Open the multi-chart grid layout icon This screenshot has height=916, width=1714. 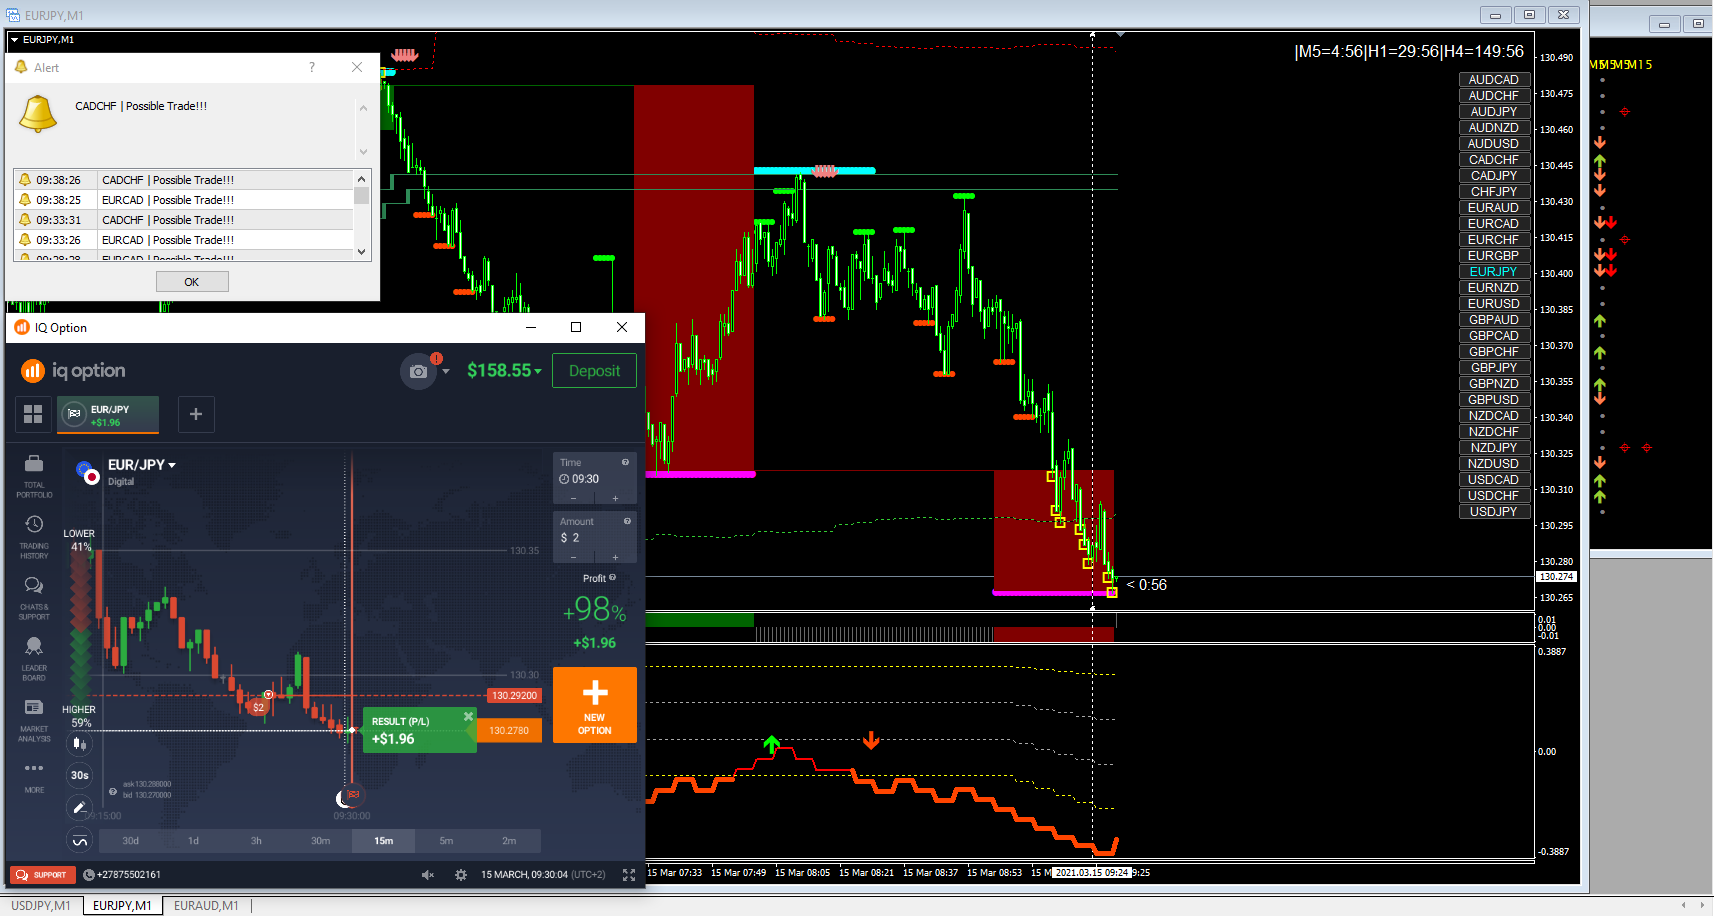point(33,414)
